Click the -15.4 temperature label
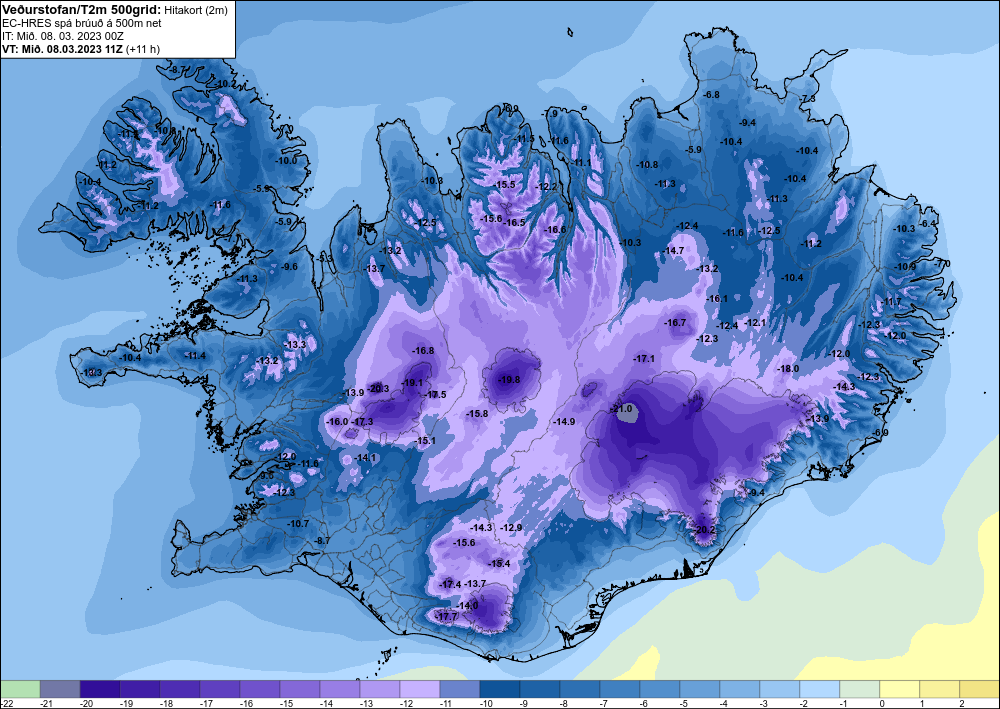Screen dimensions: 1000x709 pyautogui.click(x=499, y=564)
